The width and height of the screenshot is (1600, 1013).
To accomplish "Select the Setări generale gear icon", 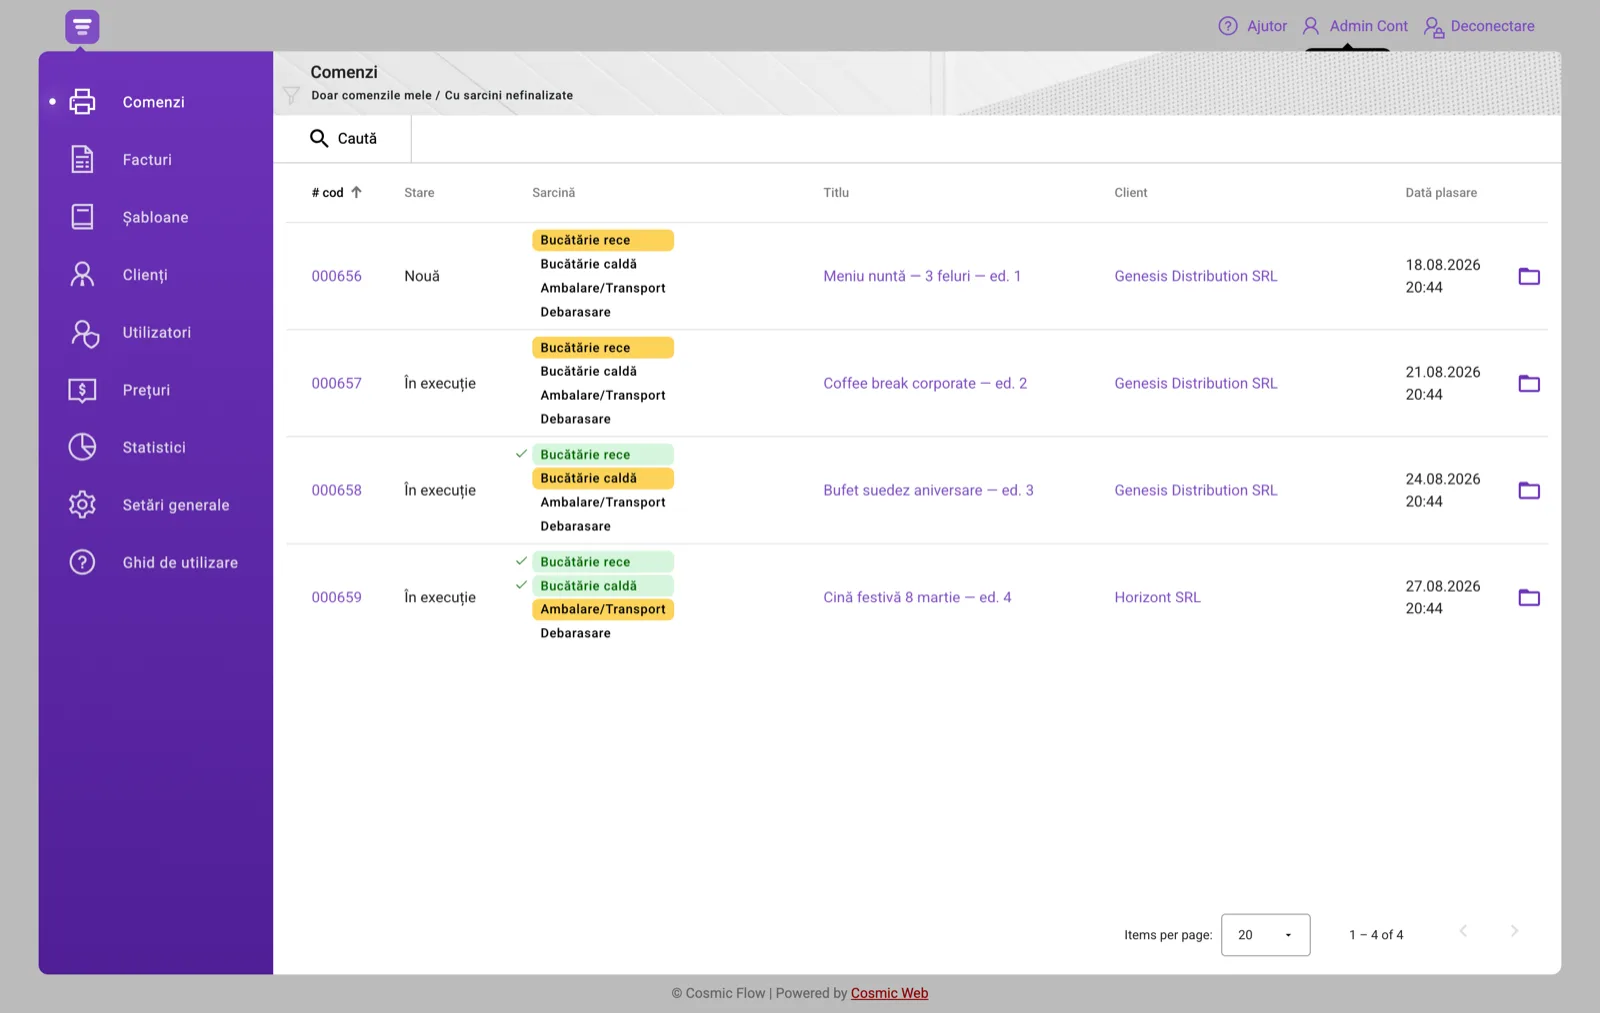I will tap(82, 505).
